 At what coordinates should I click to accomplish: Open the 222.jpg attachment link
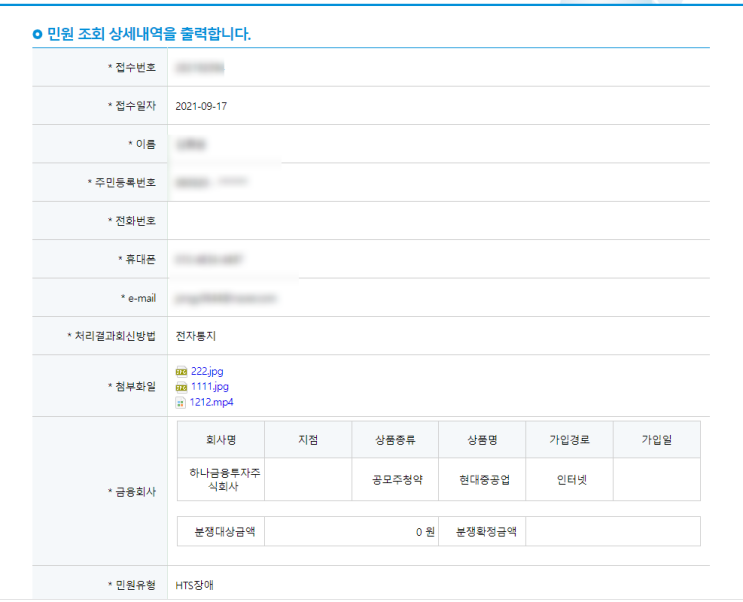pos(207,371)
